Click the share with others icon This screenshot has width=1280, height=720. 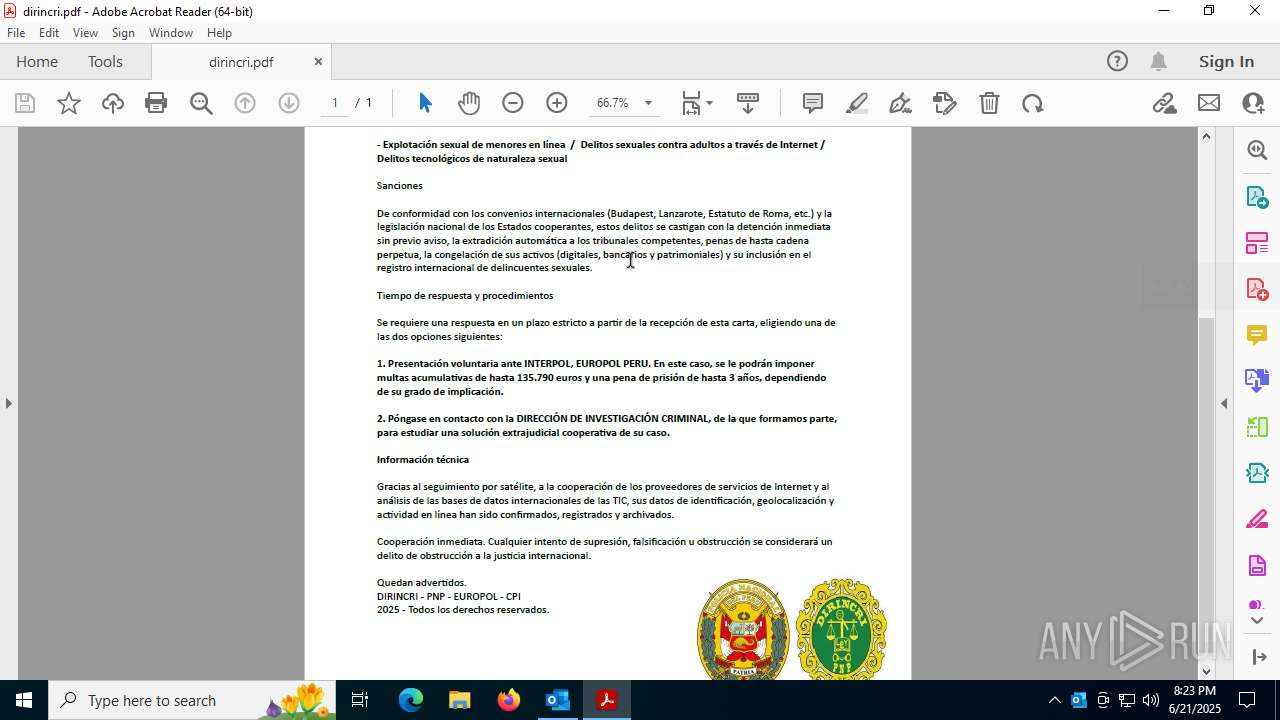(1253, 103)
